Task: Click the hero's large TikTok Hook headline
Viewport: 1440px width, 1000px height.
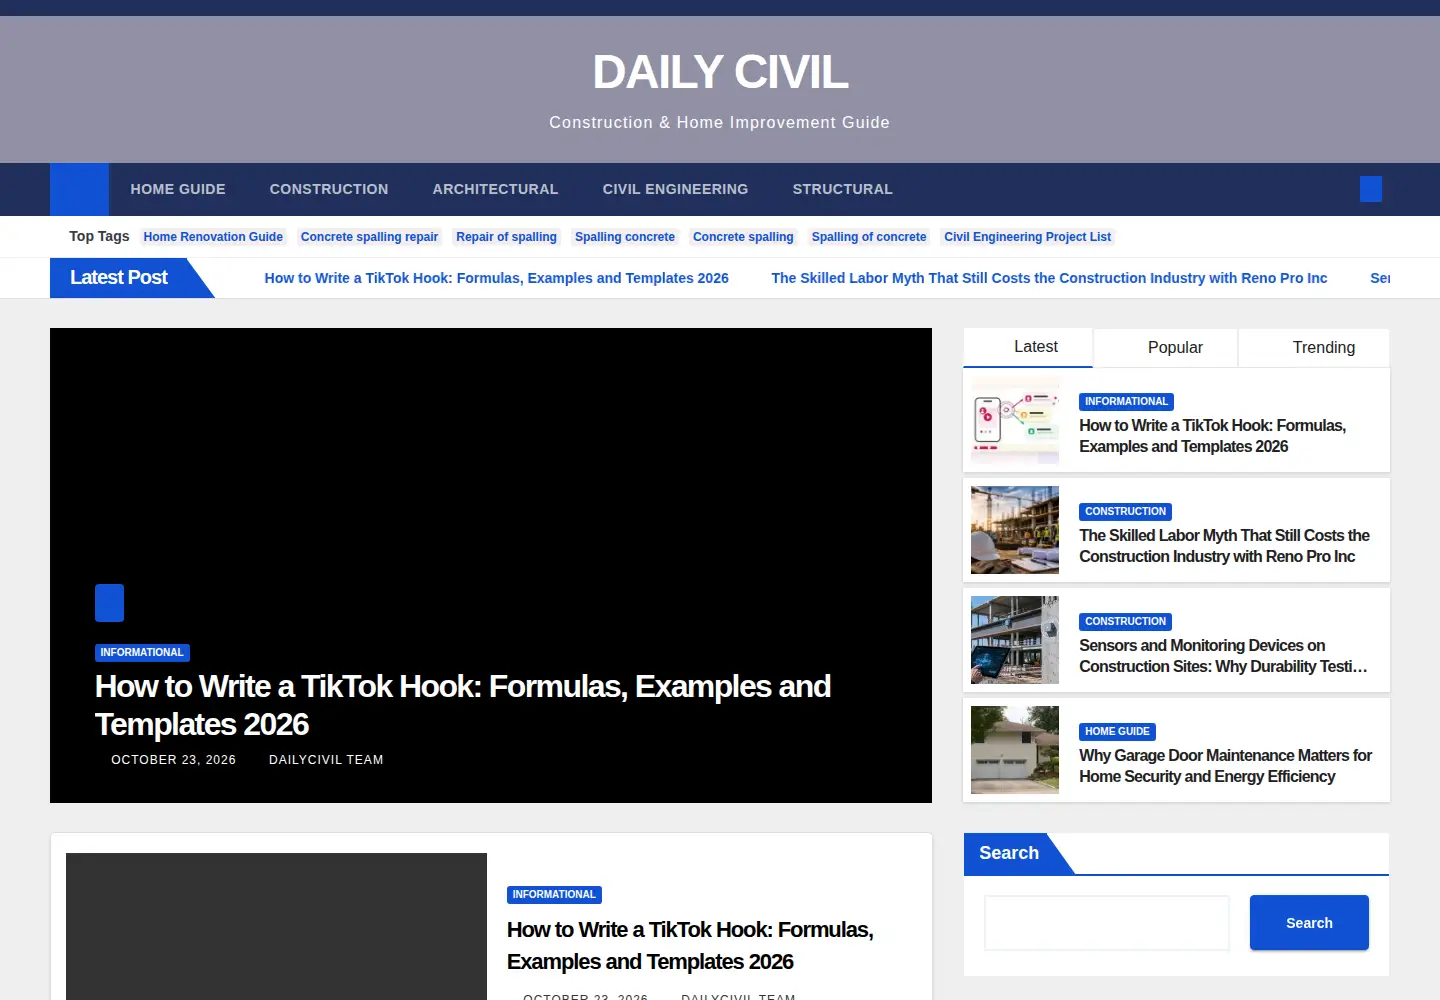Action: pos(463,705)
